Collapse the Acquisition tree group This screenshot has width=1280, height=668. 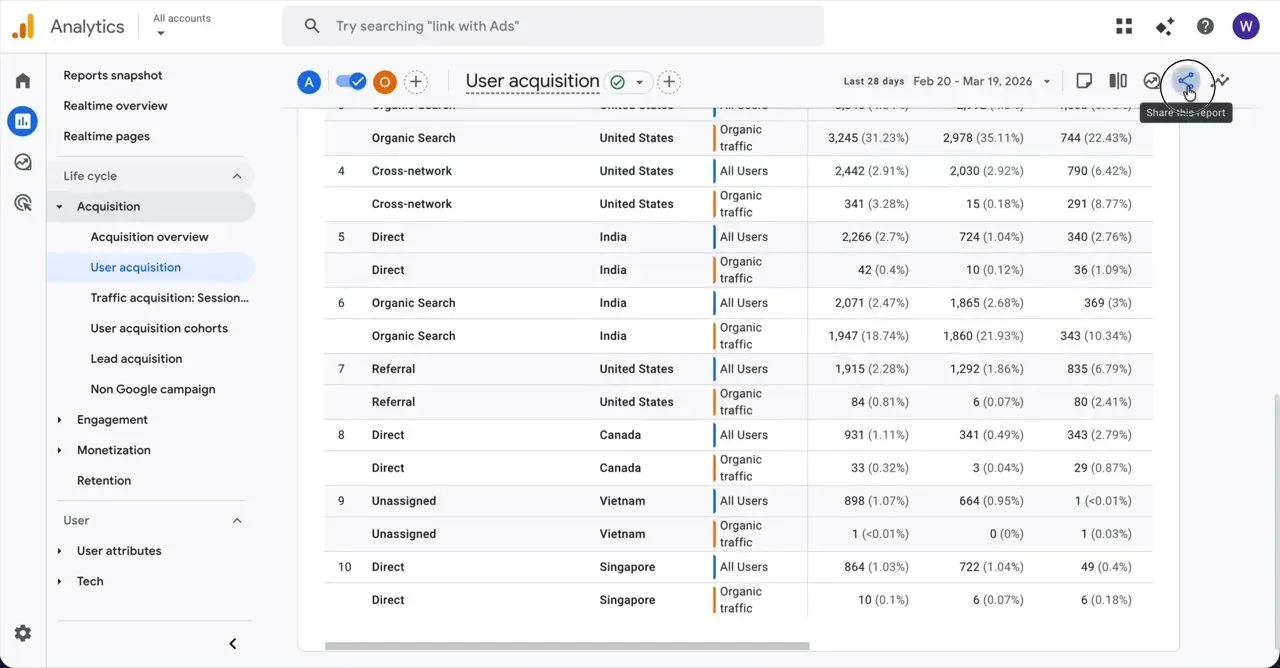59,207
